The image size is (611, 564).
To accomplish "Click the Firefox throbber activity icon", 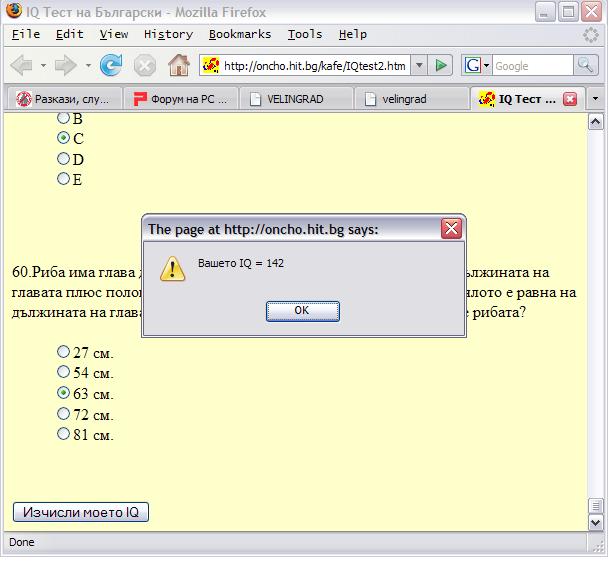I will (591, 35).
